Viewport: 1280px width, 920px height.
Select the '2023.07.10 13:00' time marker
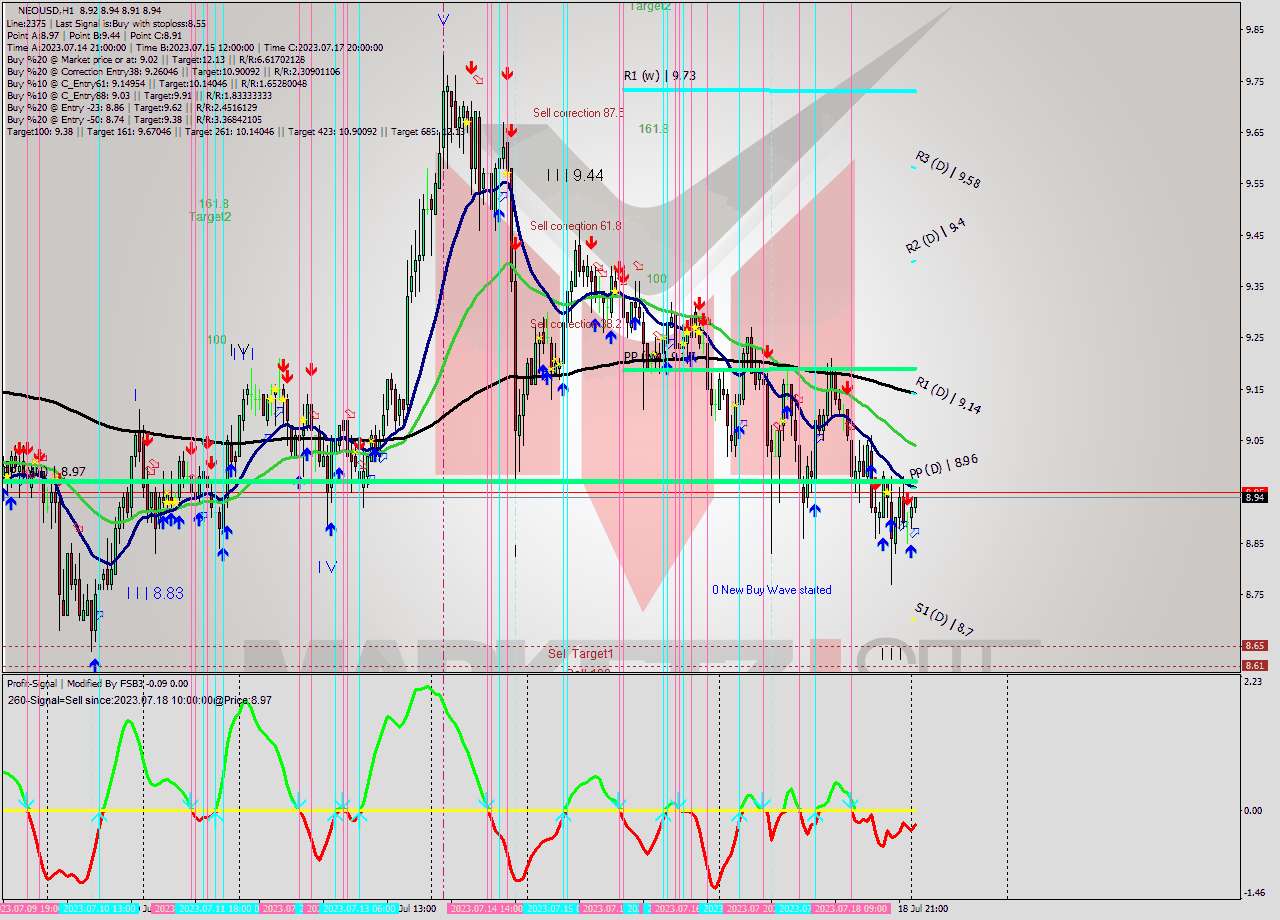click(x=98, y=909)
